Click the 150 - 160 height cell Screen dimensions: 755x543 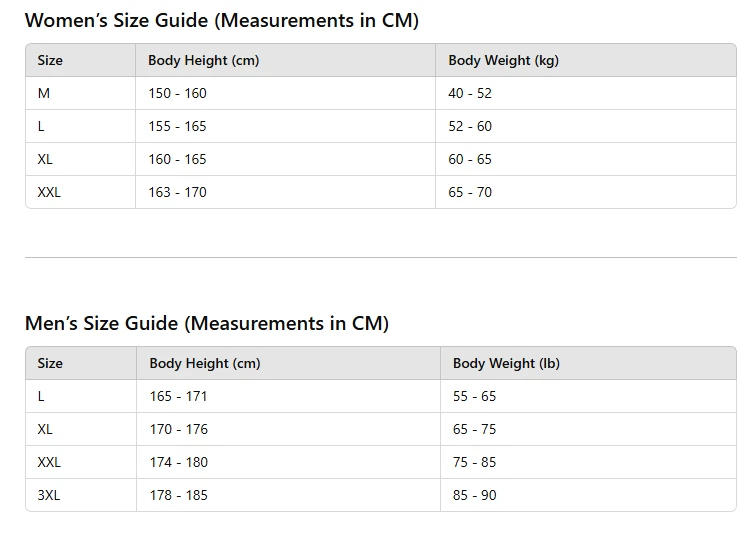[x=177, y=93]
